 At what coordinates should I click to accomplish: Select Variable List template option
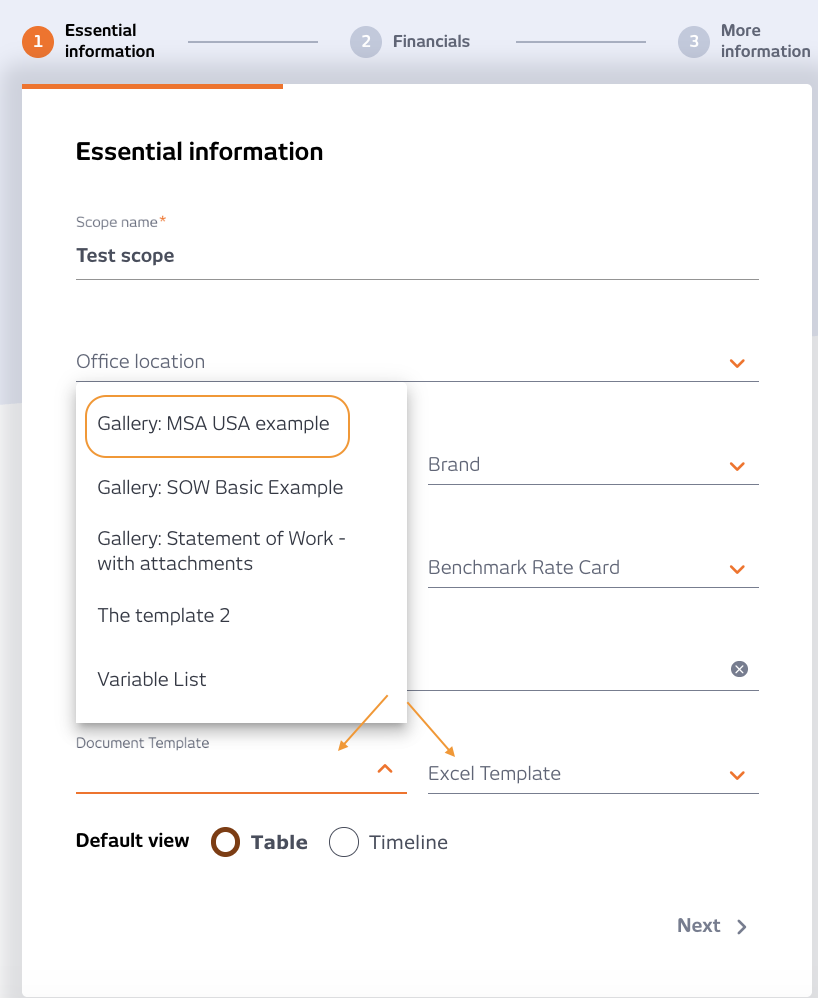[x=152, y=679]
